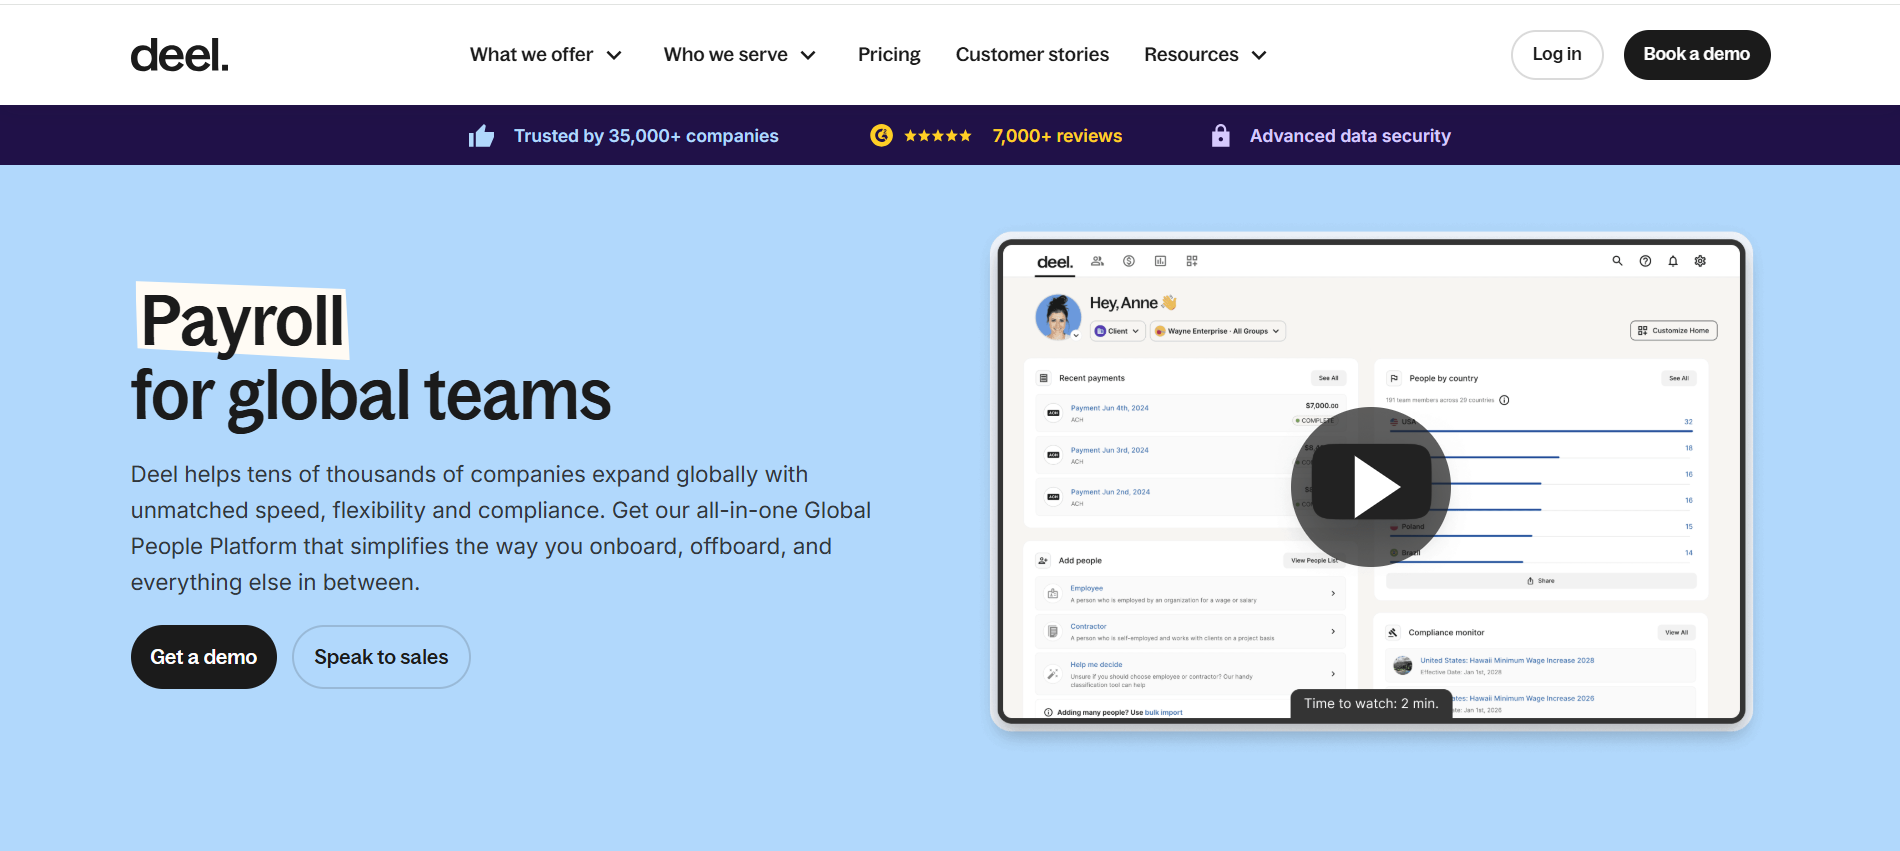Expand the Help me decide chevron
1900x851 pixels.
coord(1333,674)
